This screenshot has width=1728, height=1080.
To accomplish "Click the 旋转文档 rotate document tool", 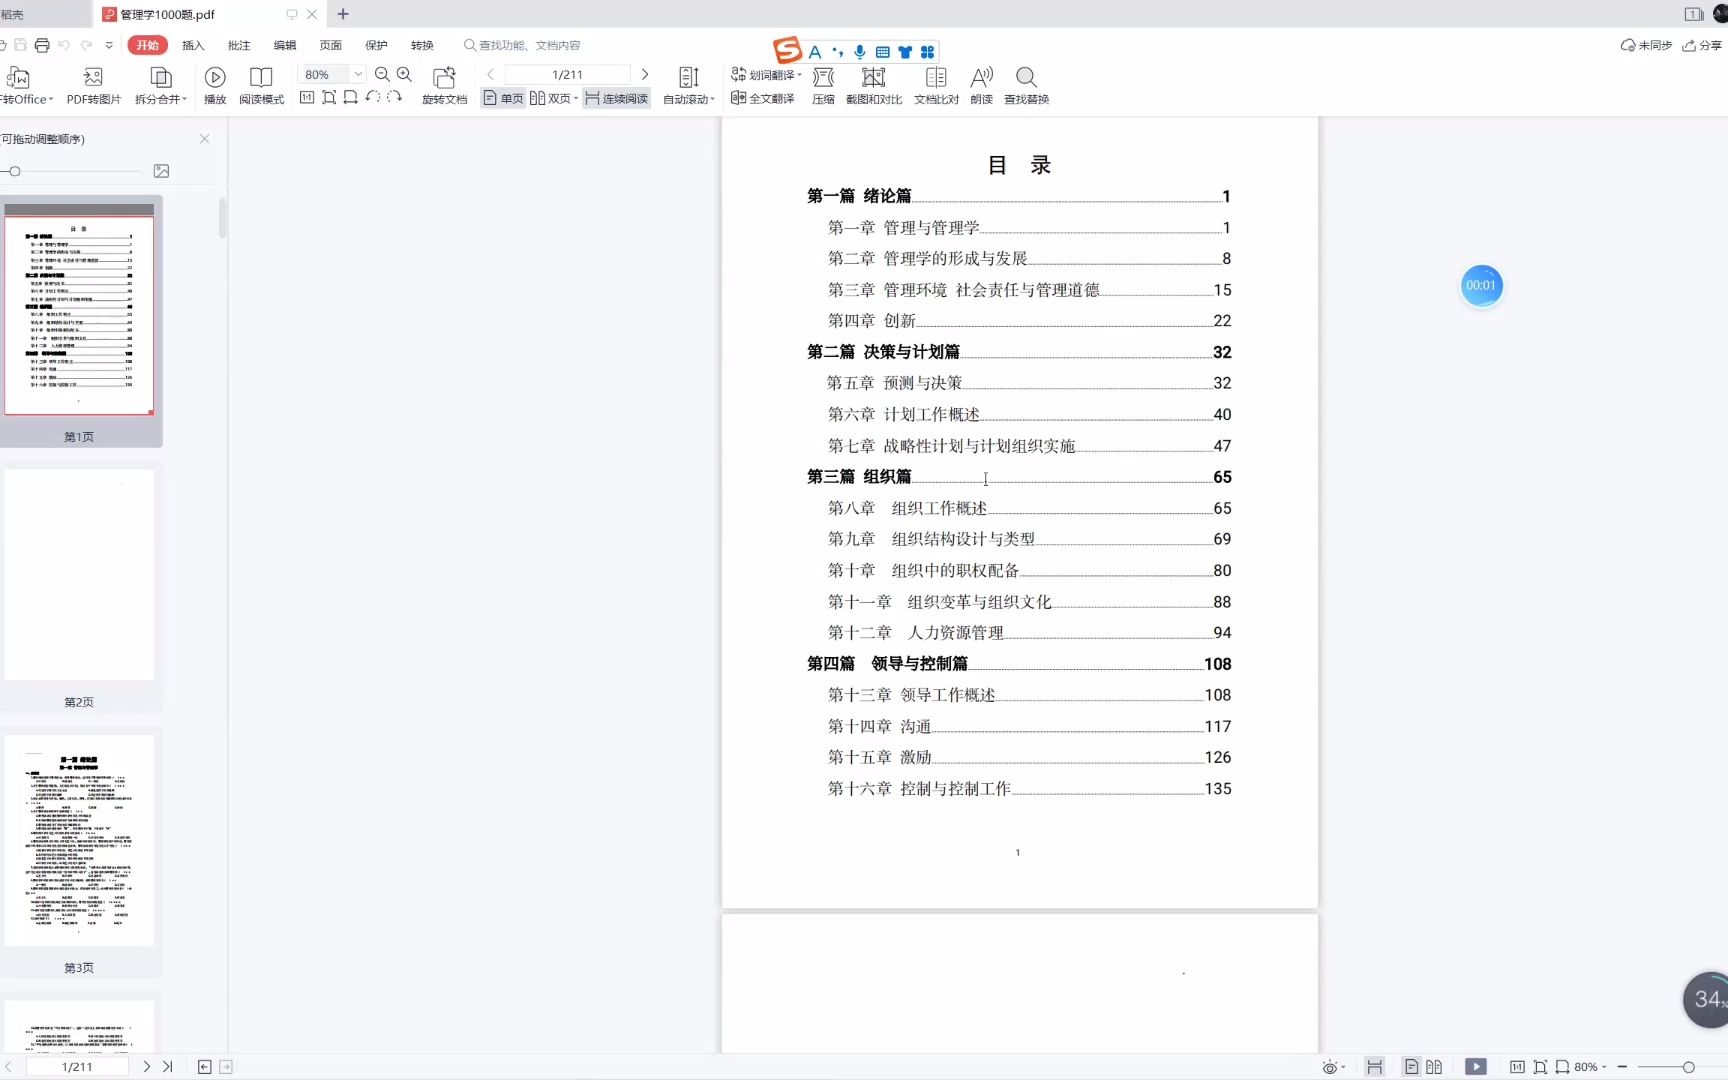I will tap(444, 86).
